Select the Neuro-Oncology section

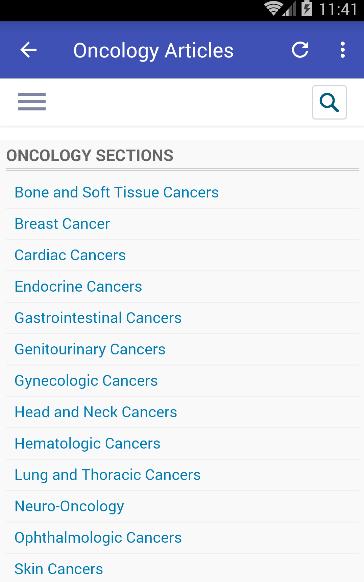pos(69,506)
